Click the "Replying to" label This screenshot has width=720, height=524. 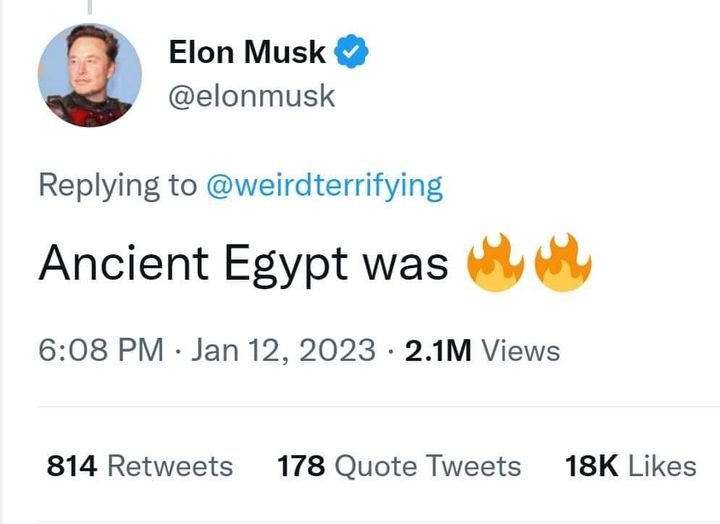[118, 185]
